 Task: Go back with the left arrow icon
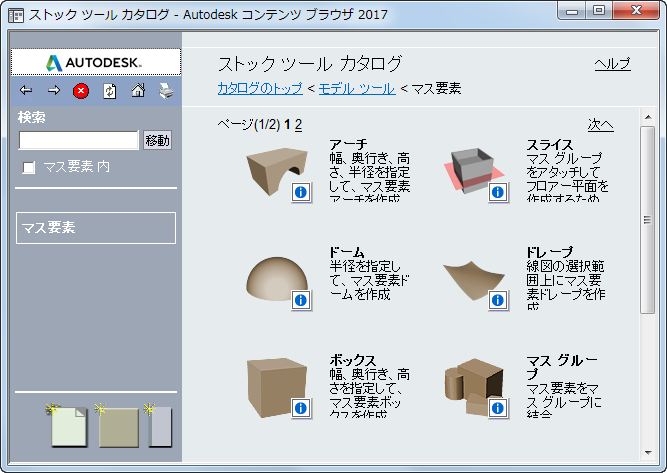click(x=26, y=90)
